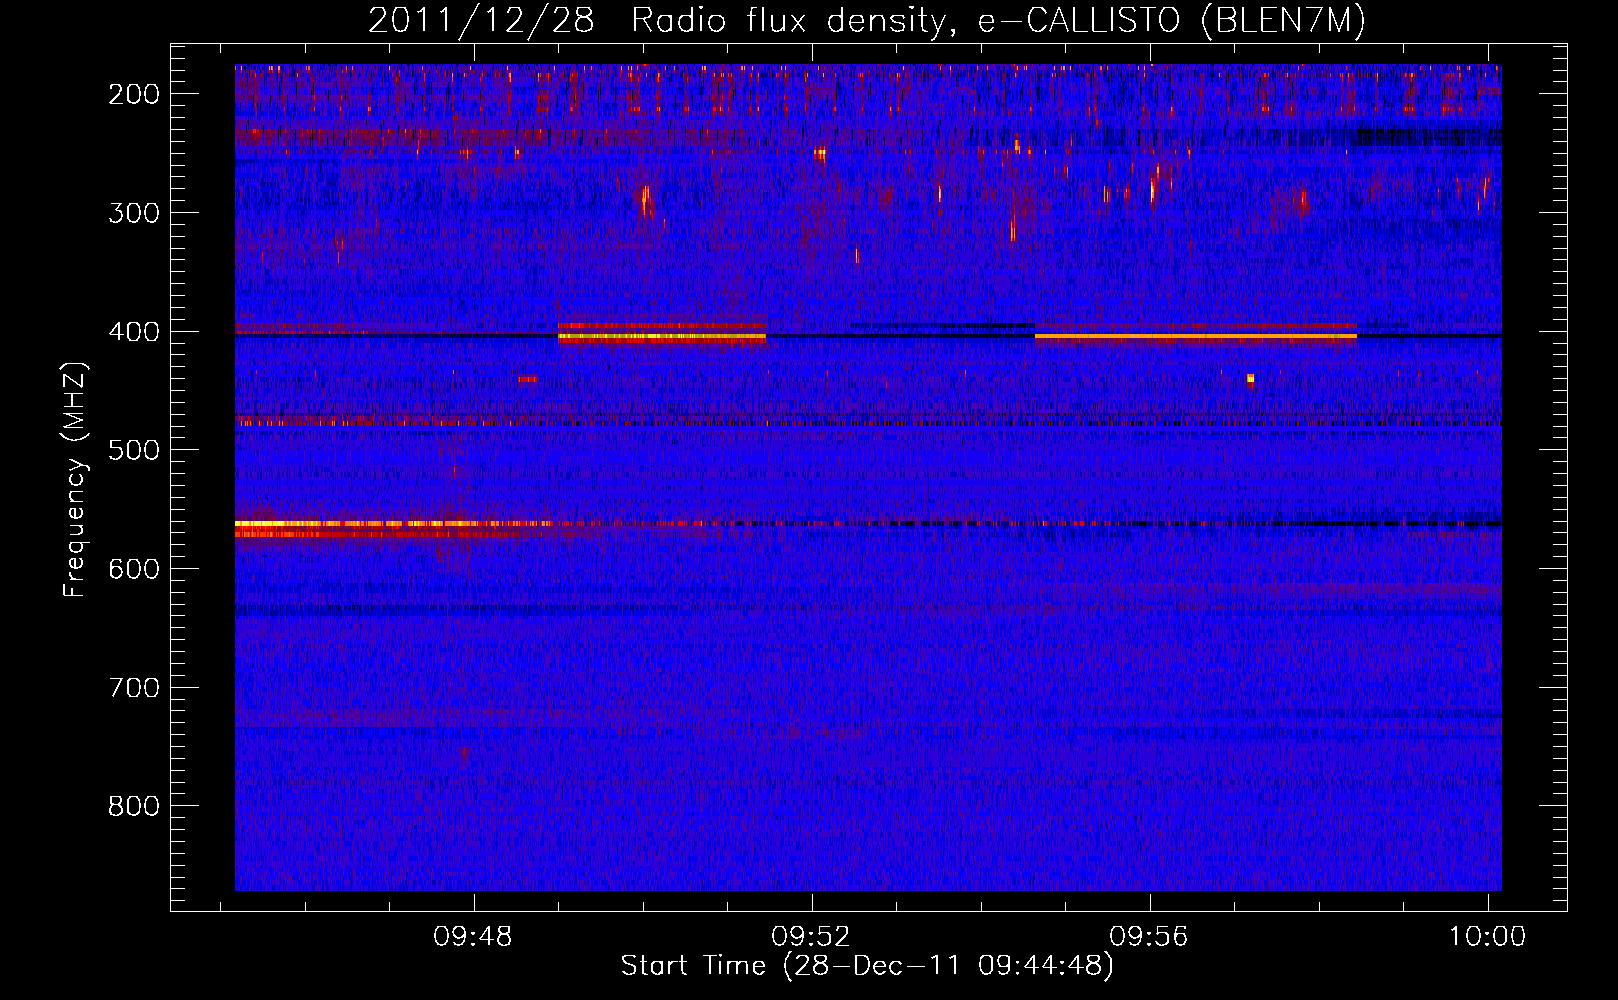Click the 800 frequency tick label

click(x=134, y=806)
